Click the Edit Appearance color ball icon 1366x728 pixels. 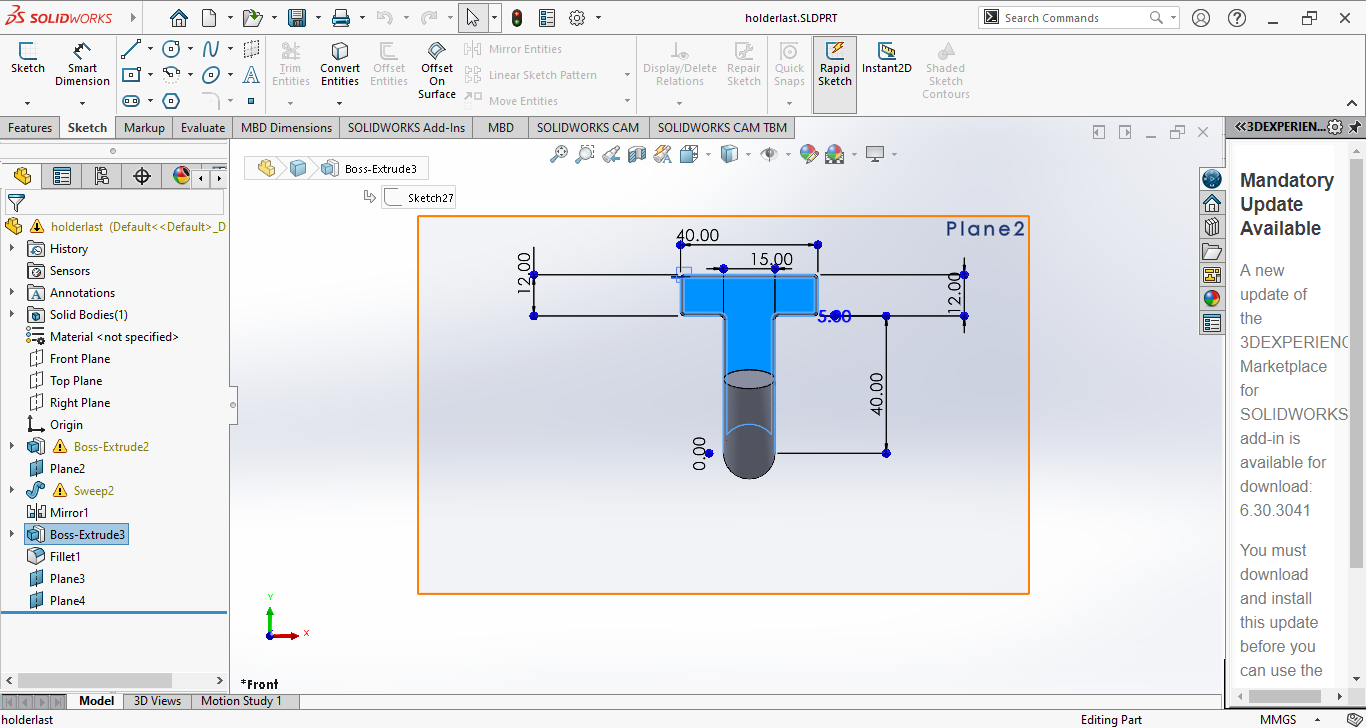(808, 154)
